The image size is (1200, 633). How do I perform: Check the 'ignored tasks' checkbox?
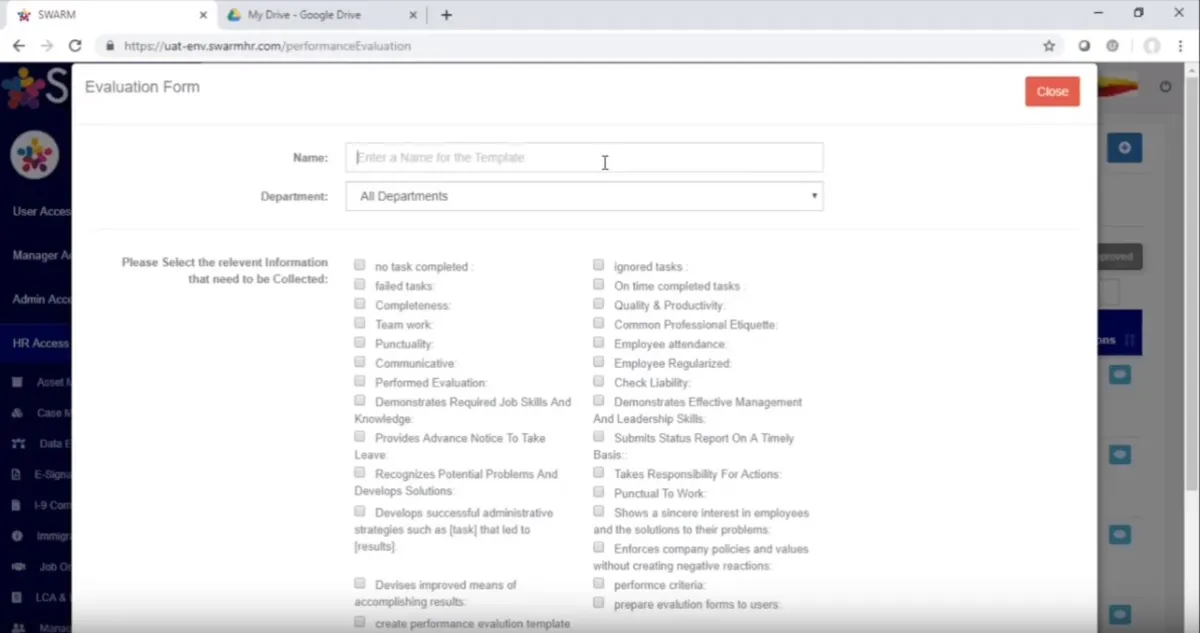(599, 265)
